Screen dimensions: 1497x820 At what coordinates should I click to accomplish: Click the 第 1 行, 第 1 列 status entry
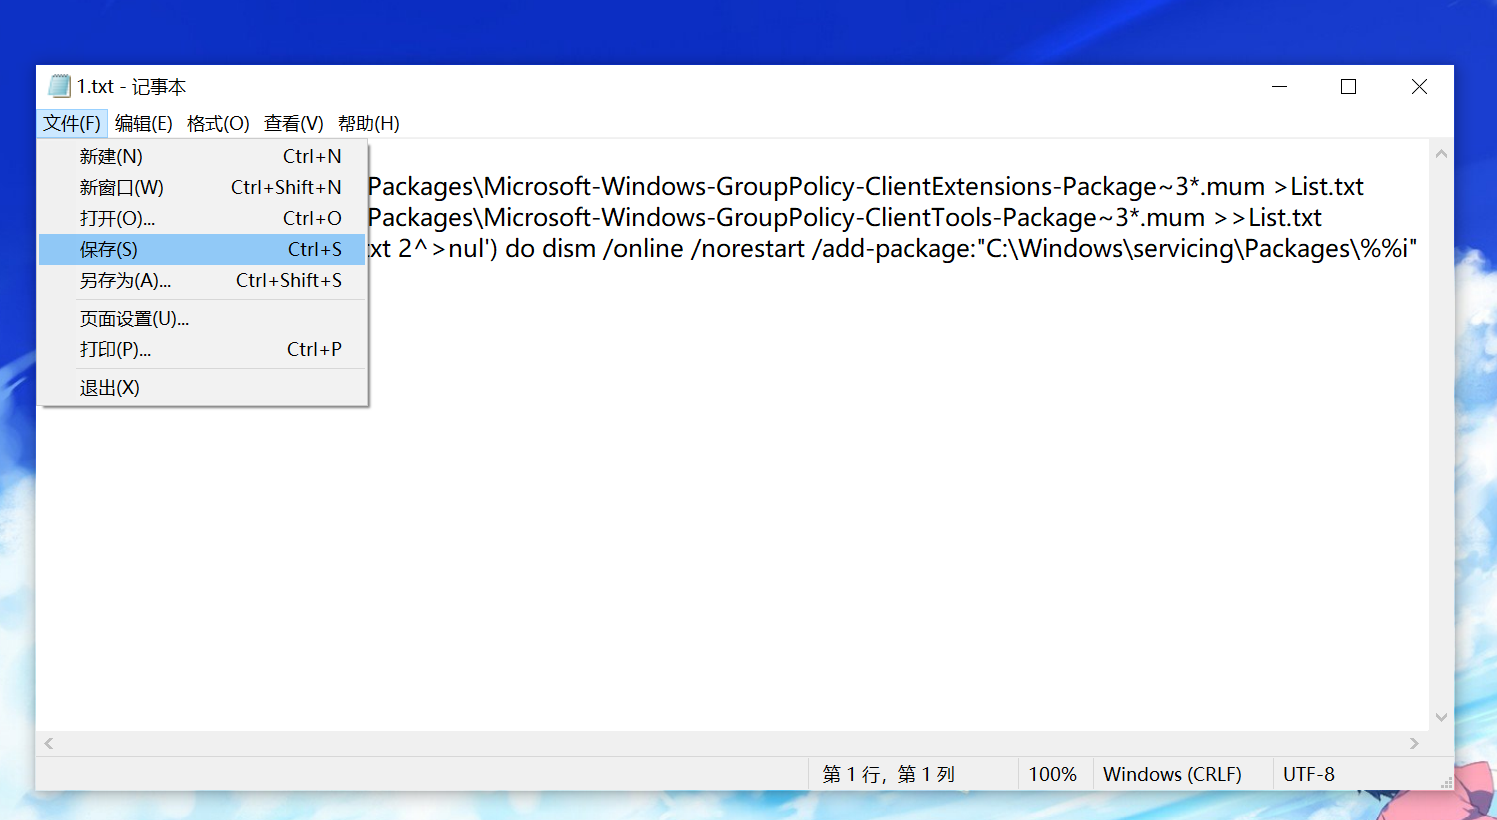[x=888, y=774]
